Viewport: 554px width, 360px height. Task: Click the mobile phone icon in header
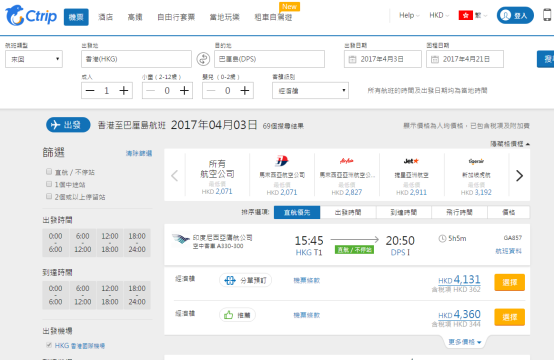[x=547, y=15]
